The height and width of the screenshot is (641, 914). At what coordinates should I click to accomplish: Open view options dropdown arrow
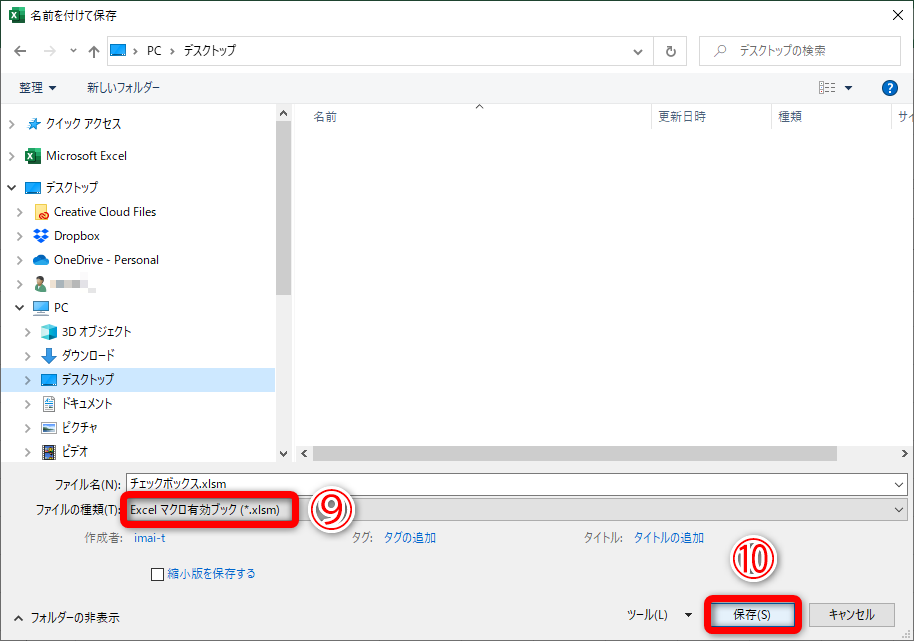click(x=848, y=88)
